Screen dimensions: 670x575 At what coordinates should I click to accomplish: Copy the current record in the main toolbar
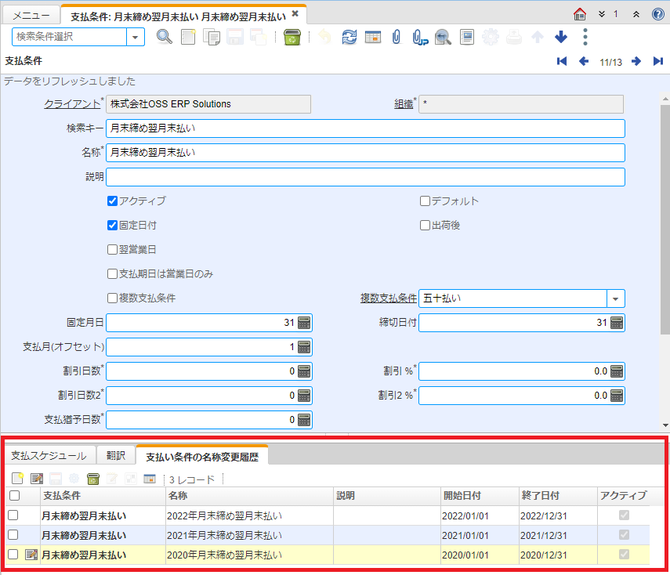point(212,37)
